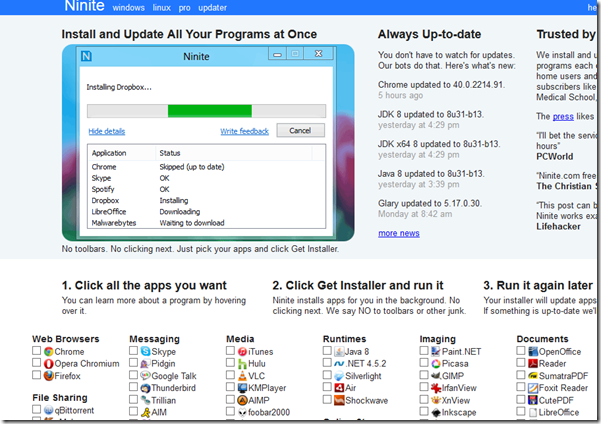Click the Chrome browser icon
Viewport: 601px width, 424px height.
coord(48,352)
